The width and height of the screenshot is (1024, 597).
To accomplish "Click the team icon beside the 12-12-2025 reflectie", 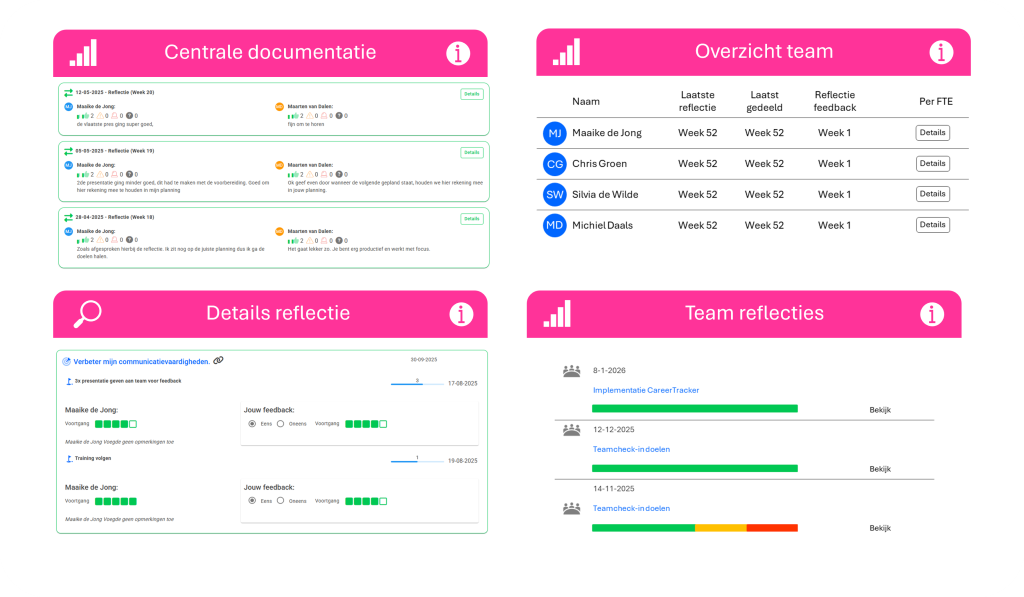I will pyautogui.click(x=570, y=428).
